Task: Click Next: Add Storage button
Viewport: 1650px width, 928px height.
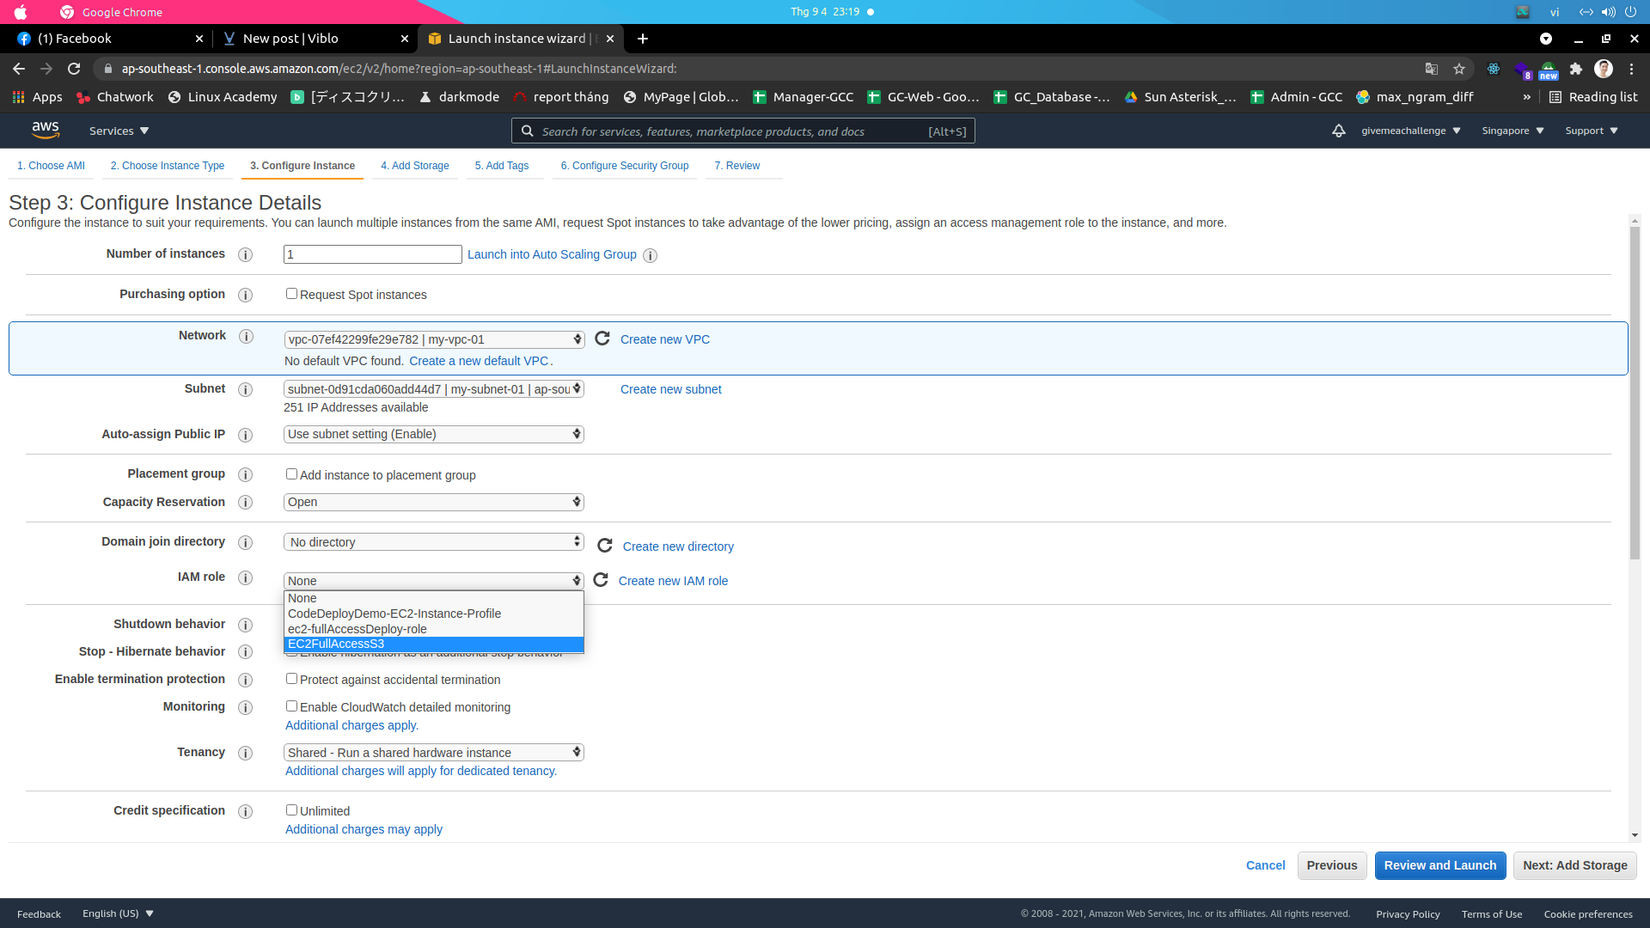Action: tap(1575, 865)
